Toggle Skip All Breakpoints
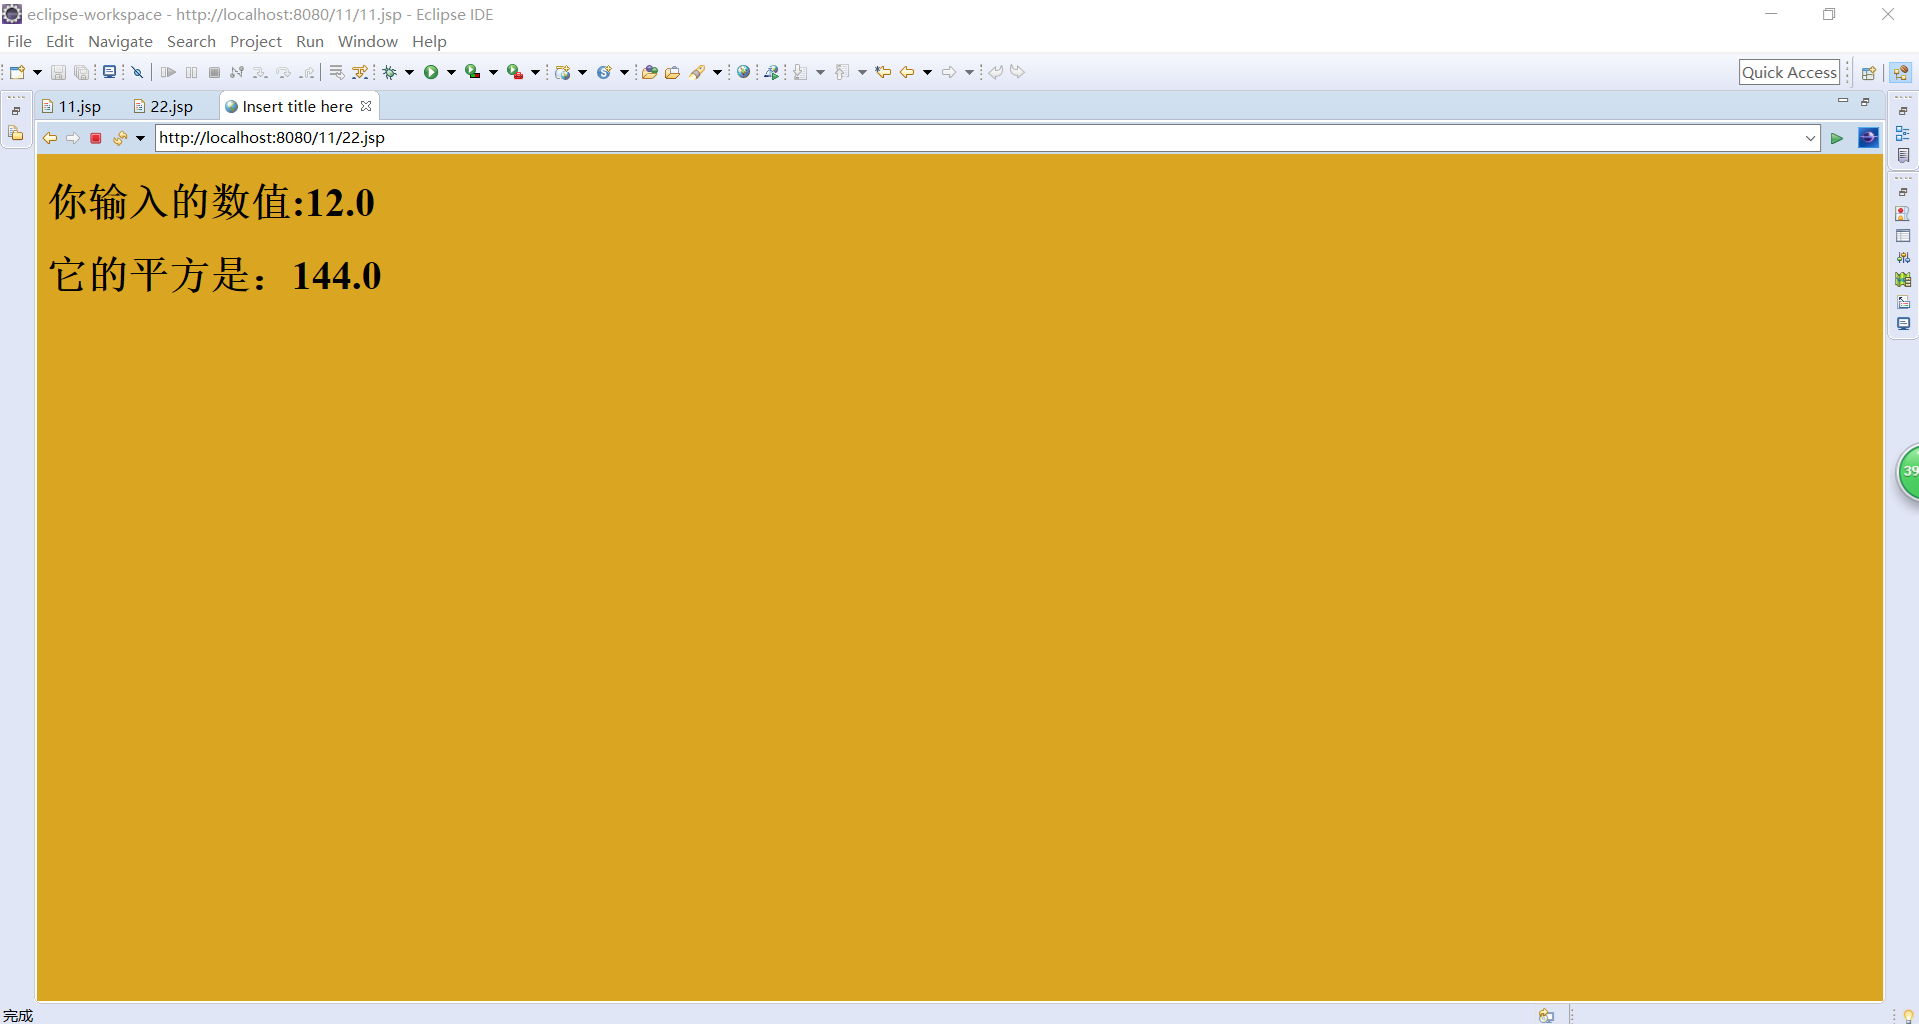The height and width of the screenshot is (1024, 1919). click(137, 71)
